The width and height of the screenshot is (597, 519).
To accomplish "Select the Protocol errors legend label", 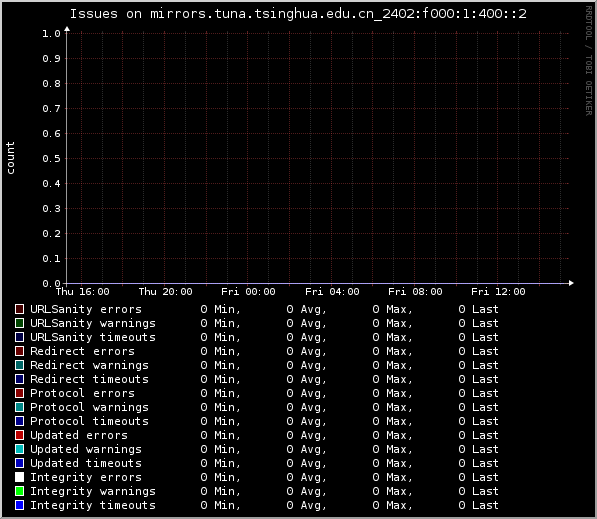I will click(x=82, y=393).
